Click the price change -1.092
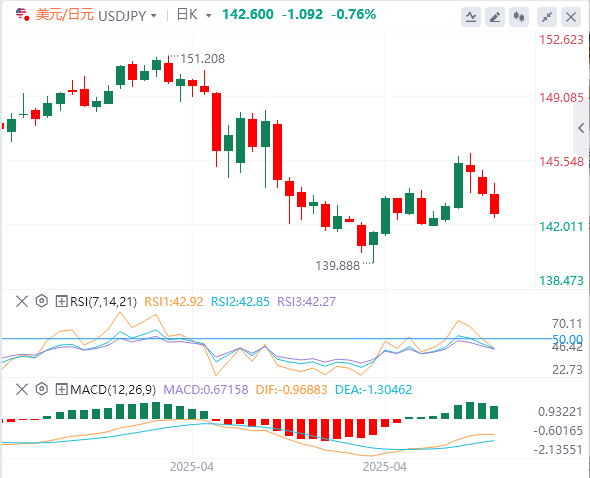 coord(302,15)
